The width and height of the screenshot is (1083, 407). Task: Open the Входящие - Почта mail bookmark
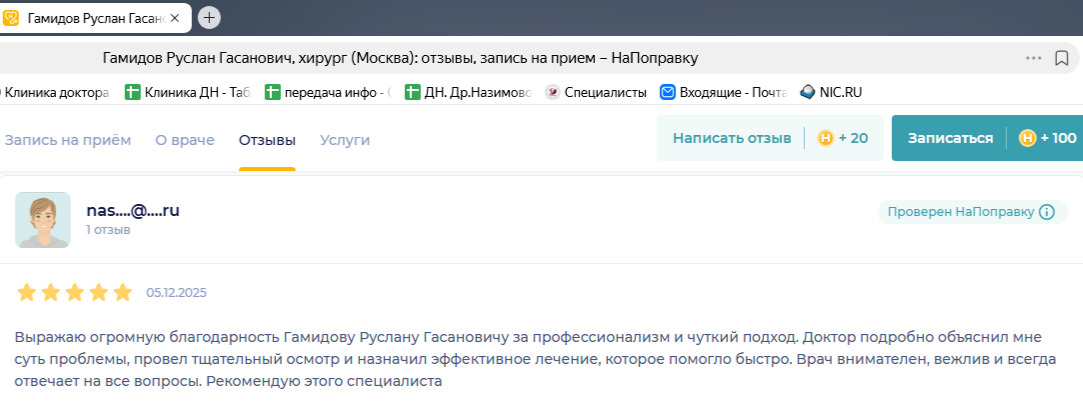(723, 92)
